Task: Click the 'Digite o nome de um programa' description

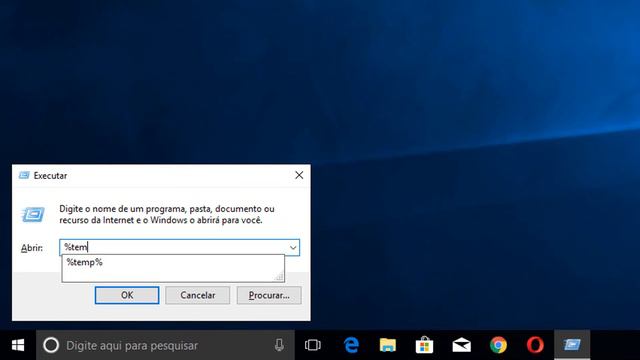Action: tap(167, 214)
